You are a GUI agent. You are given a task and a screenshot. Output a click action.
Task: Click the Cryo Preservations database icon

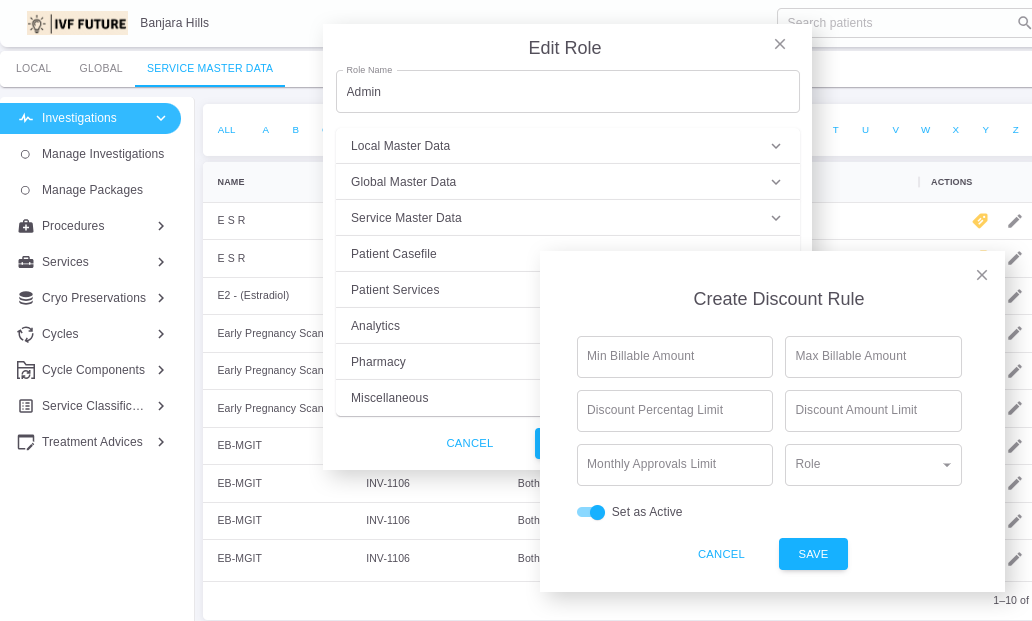(26, 298)
